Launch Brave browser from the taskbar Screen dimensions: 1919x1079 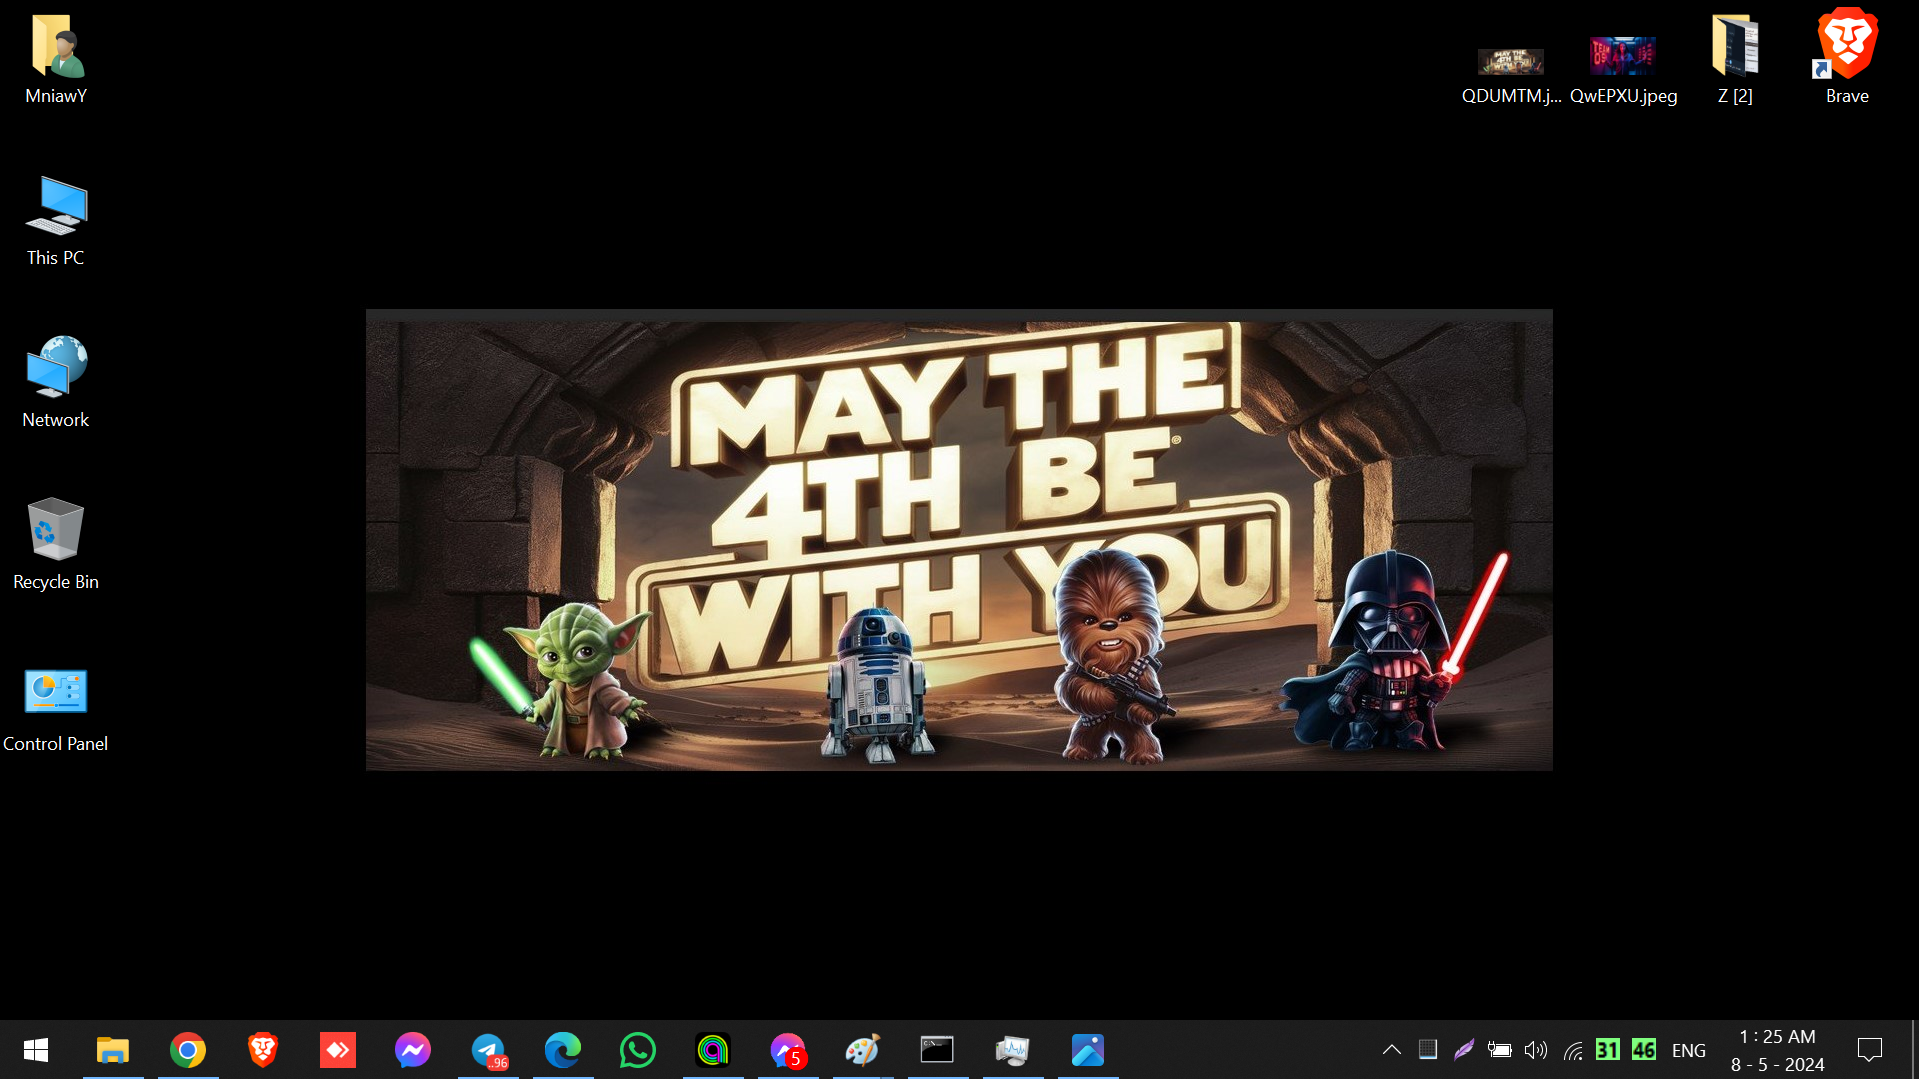(x=263, y=1050)
